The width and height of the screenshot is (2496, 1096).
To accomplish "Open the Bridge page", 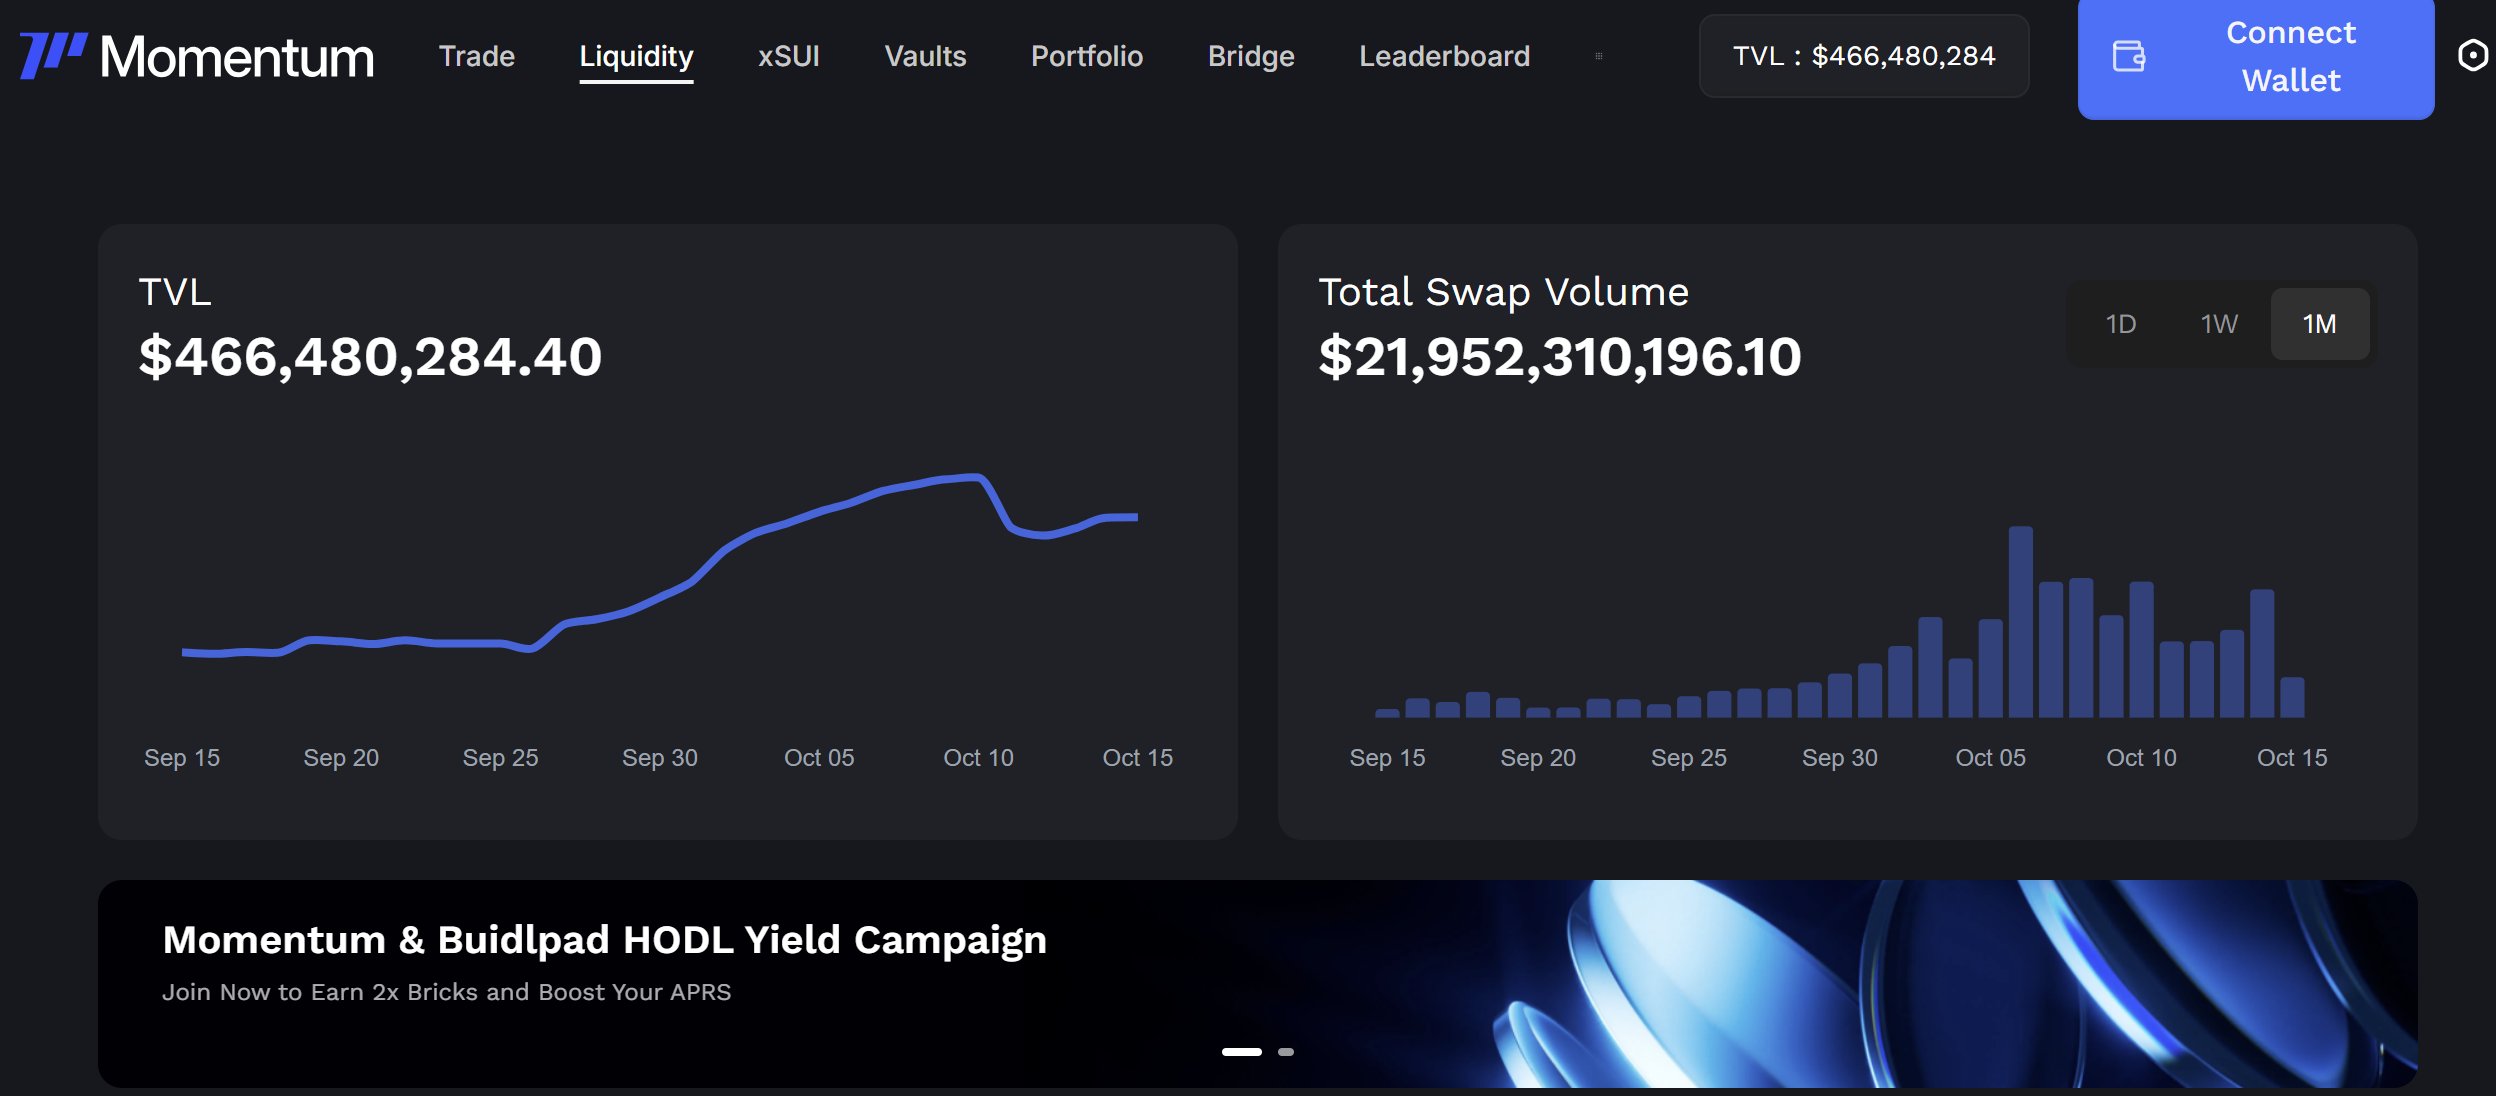I will click(x=1250, y=56).
